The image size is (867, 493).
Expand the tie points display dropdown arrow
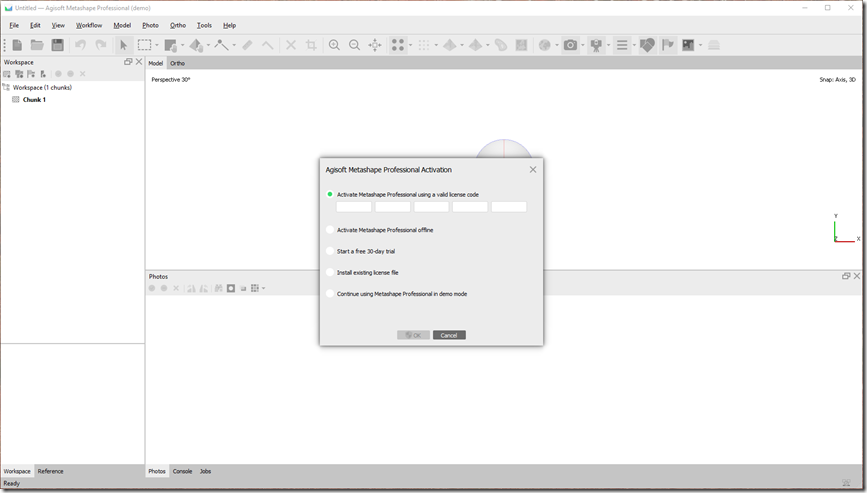pos(410,46)
